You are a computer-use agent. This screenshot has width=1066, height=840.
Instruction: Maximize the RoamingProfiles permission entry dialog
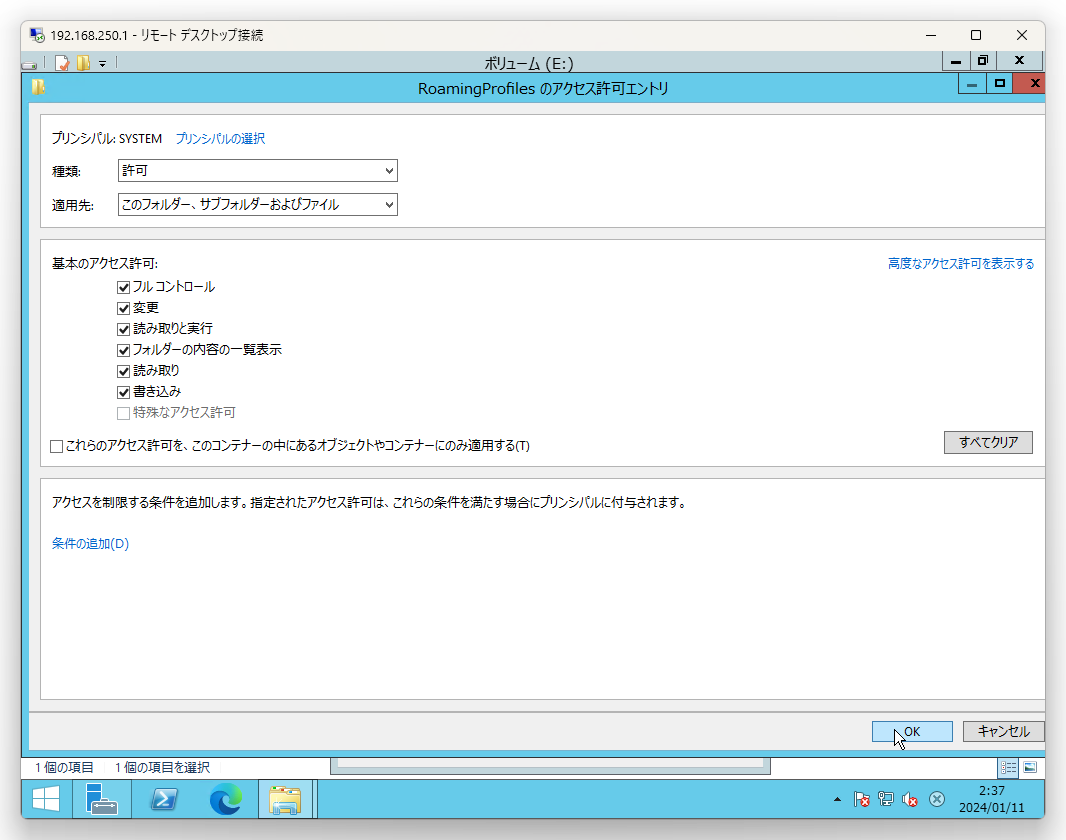(x=999, y=84)
